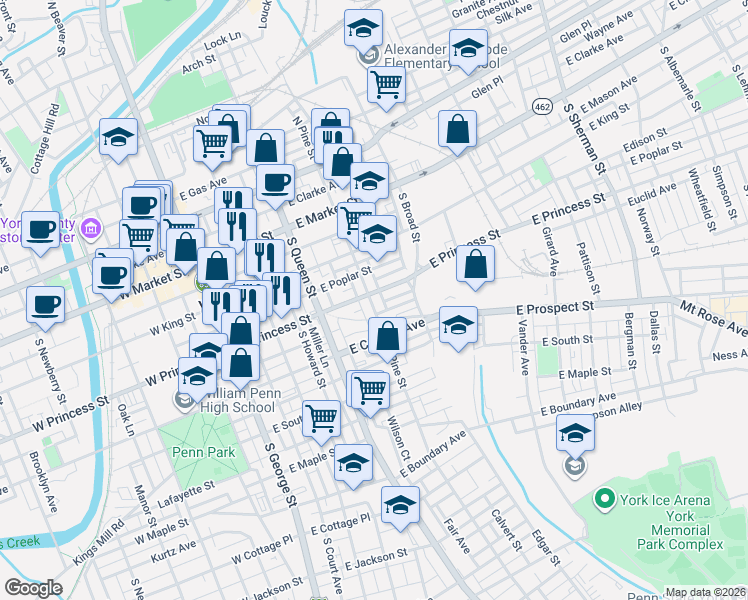This screenshot has height=600, width=748.
Task: Select the shopping cart marker below Alexander Goode Elementary
Action: 386,88
